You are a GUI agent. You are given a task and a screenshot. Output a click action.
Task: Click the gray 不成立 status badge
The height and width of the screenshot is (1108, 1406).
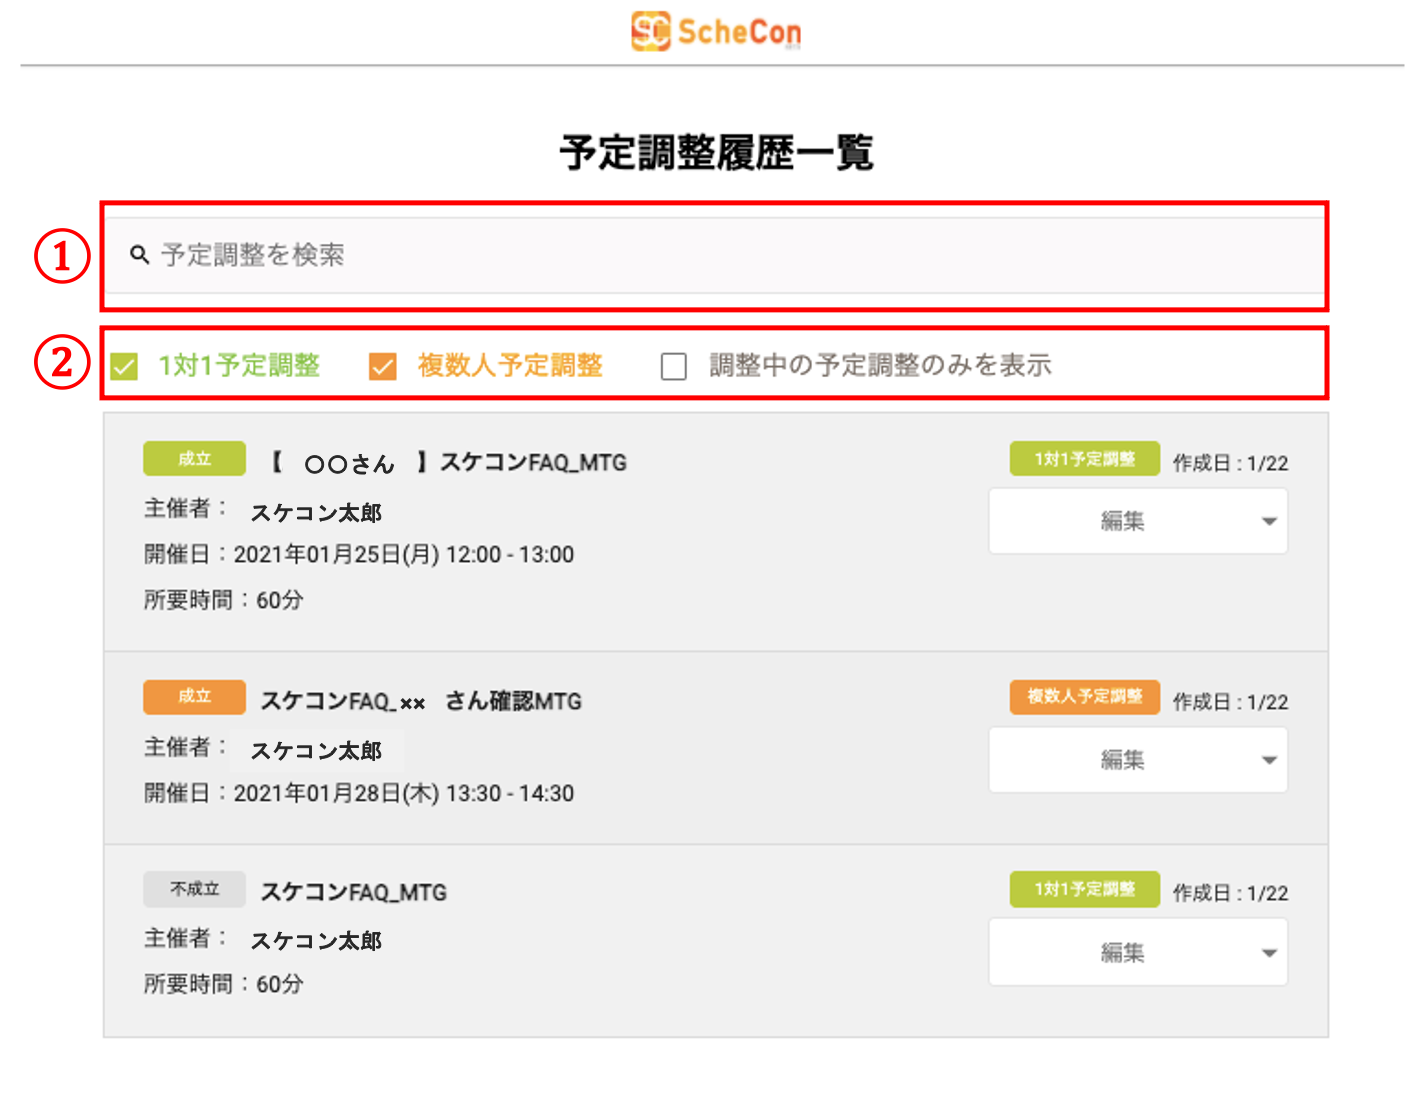tap(194, 889)
